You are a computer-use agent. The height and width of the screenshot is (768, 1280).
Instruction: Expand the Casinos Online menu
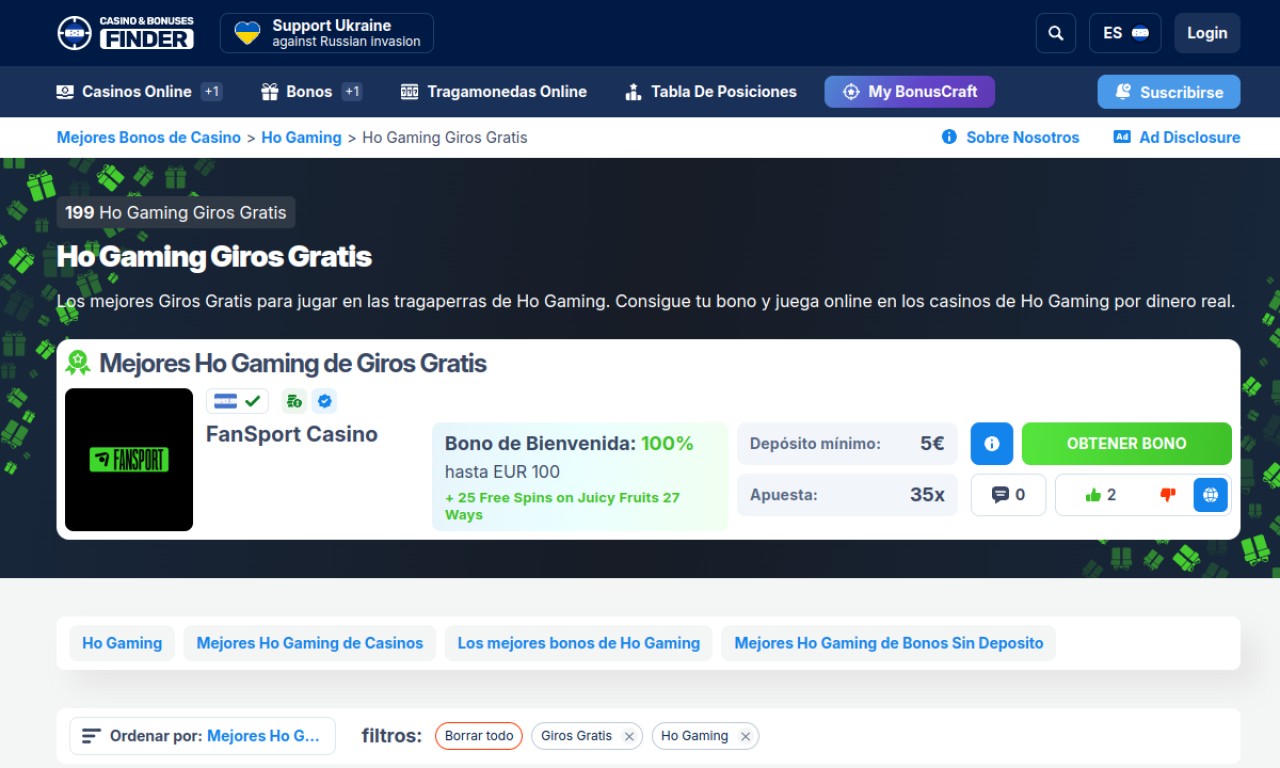[137, 92]
